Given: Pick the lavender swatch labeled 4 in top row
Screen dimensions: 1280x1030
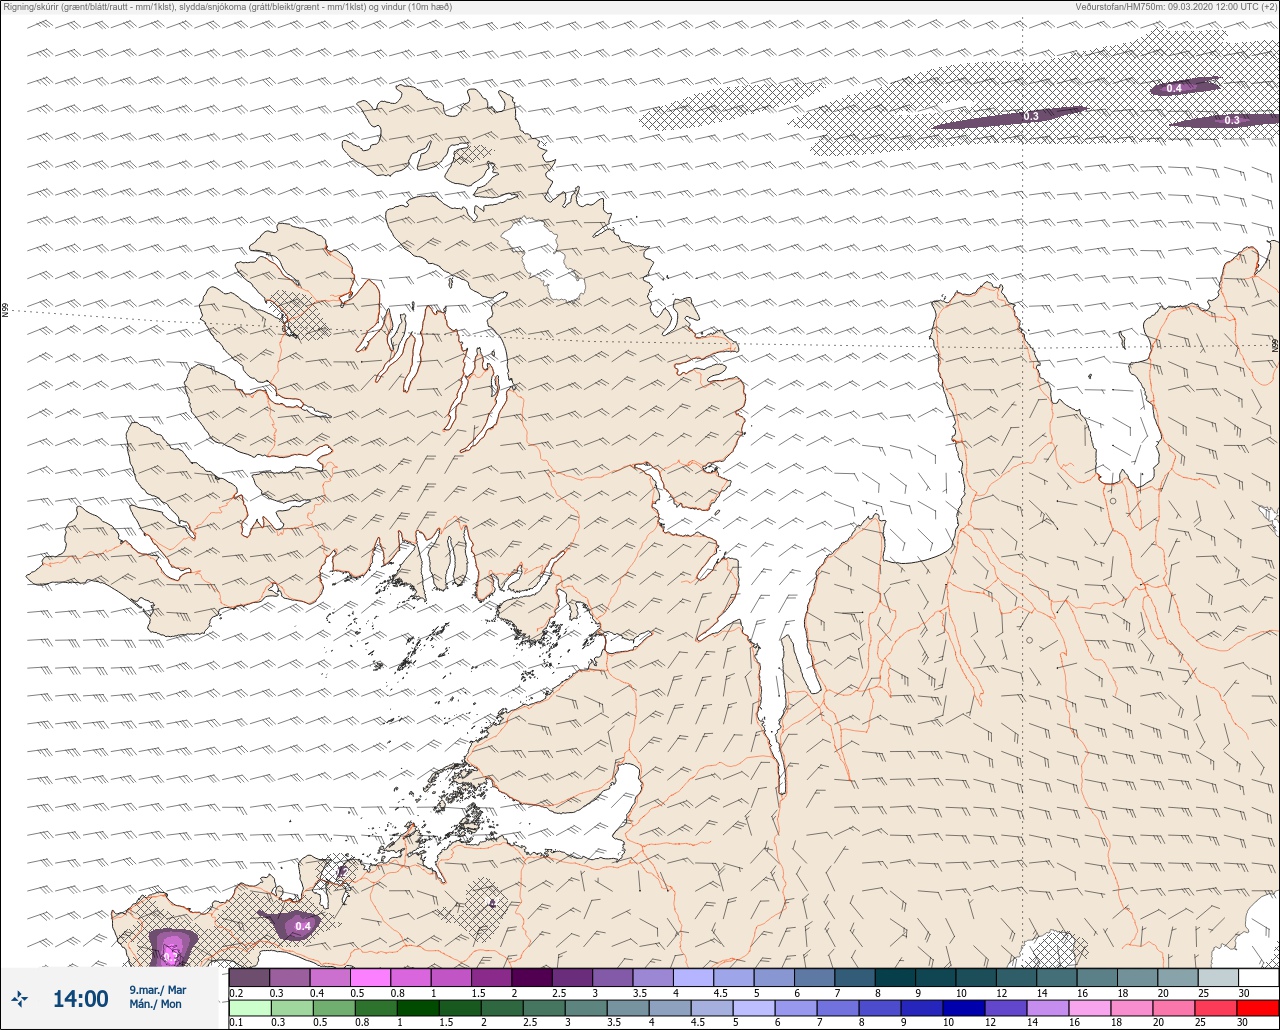Looking at the screenshot, I should [693, 977].
